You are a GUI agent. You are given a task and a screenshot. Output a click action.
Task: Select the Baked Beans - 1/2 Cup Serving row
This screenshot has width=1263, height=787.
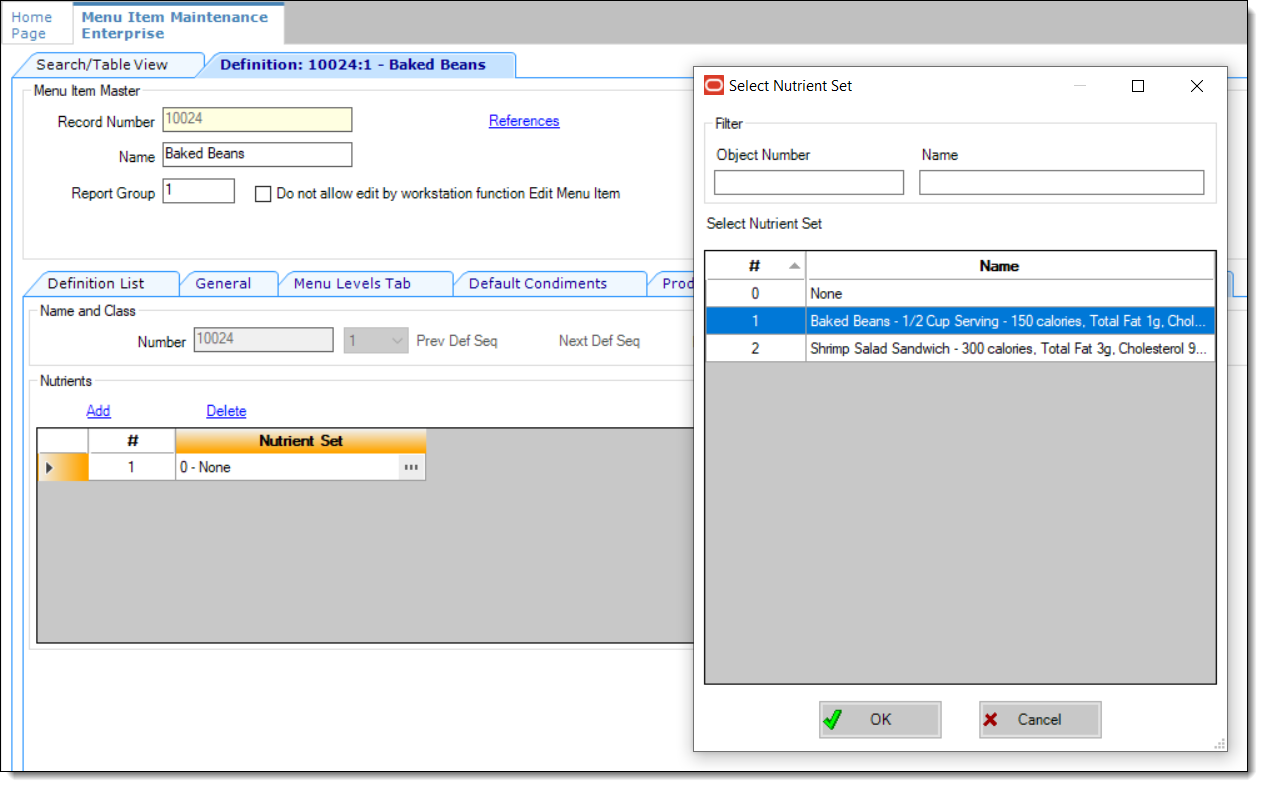click(x=960, y=321)
